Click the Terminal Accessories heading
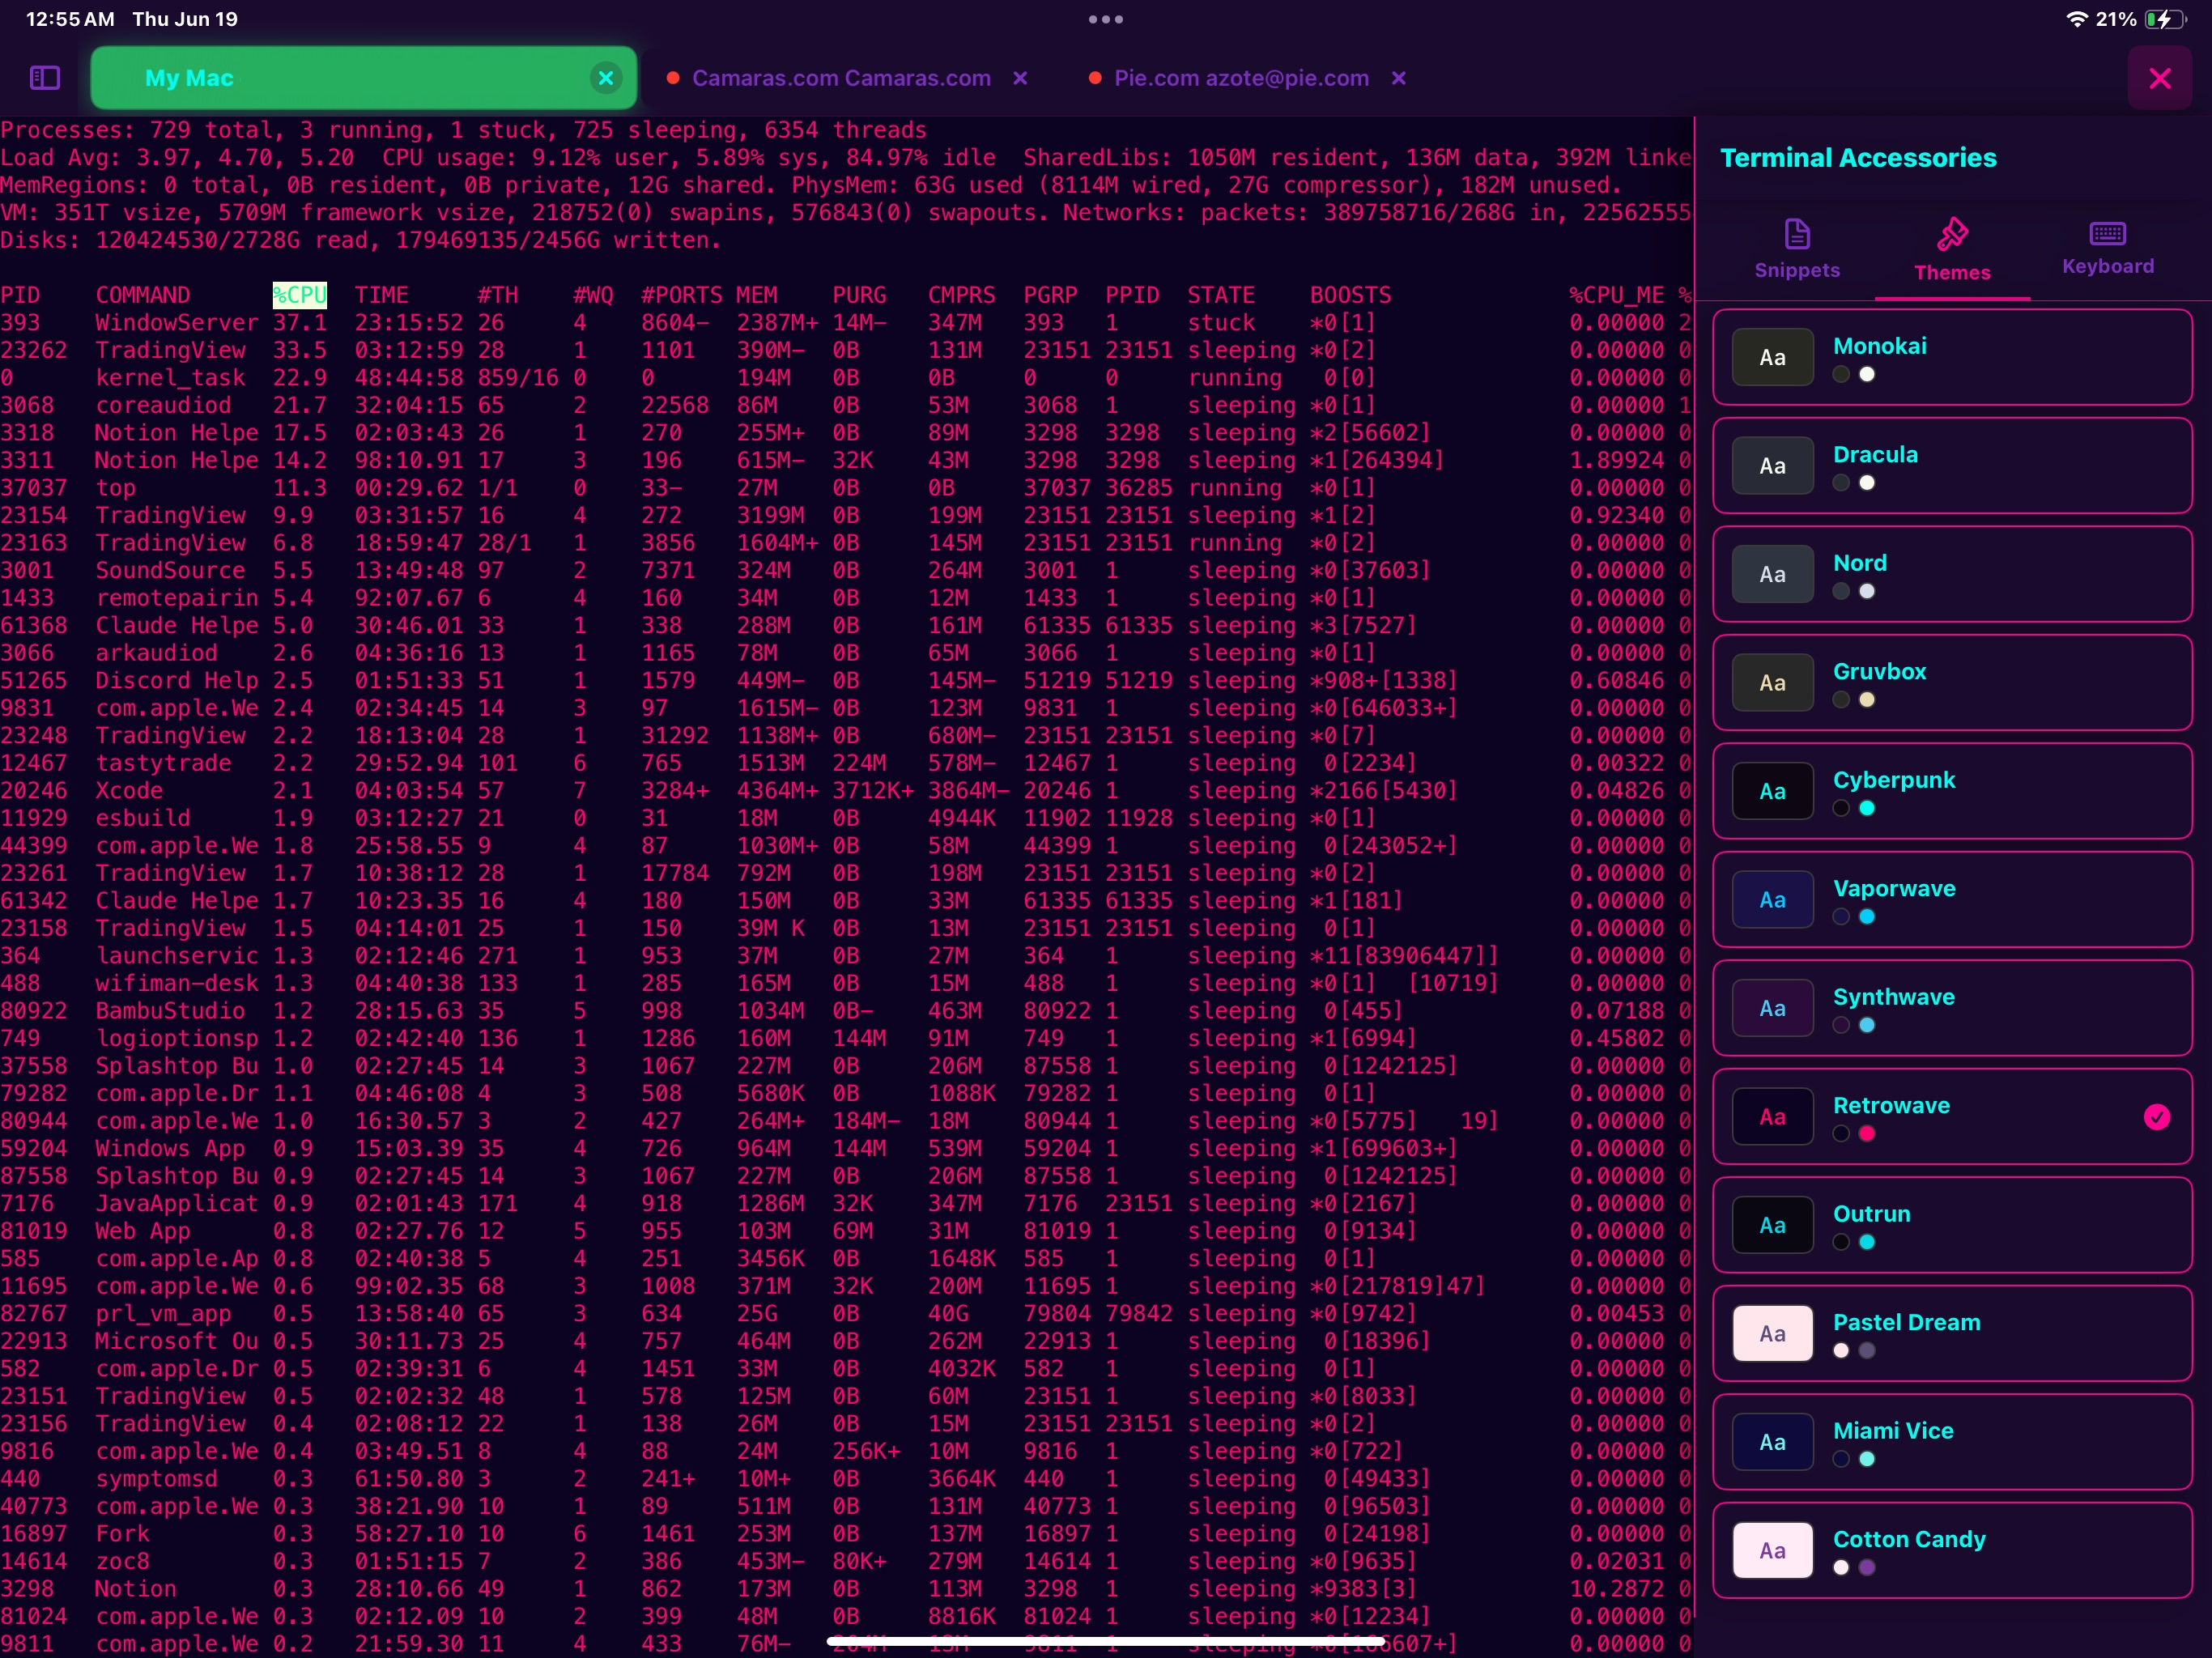 pos(1858,158)
